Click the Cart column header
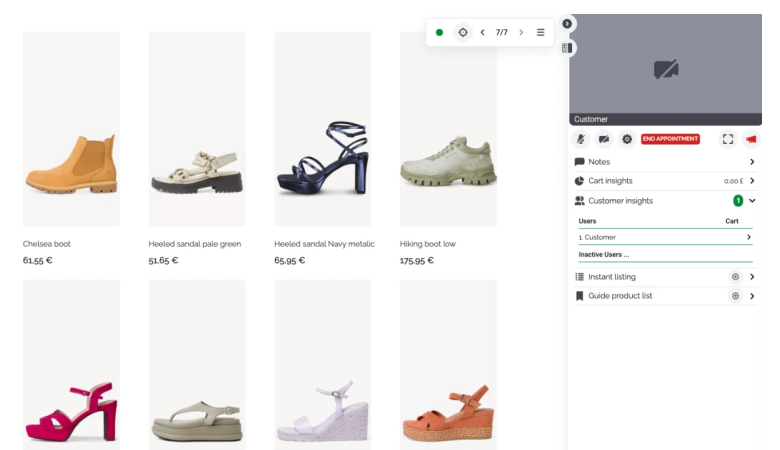The image size is (780, 450). point(732,221)
